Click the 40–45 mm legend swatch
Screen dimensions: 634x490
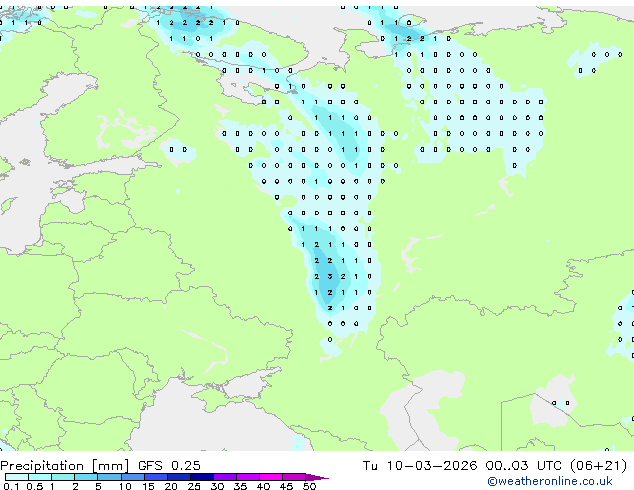coord(270,477)
